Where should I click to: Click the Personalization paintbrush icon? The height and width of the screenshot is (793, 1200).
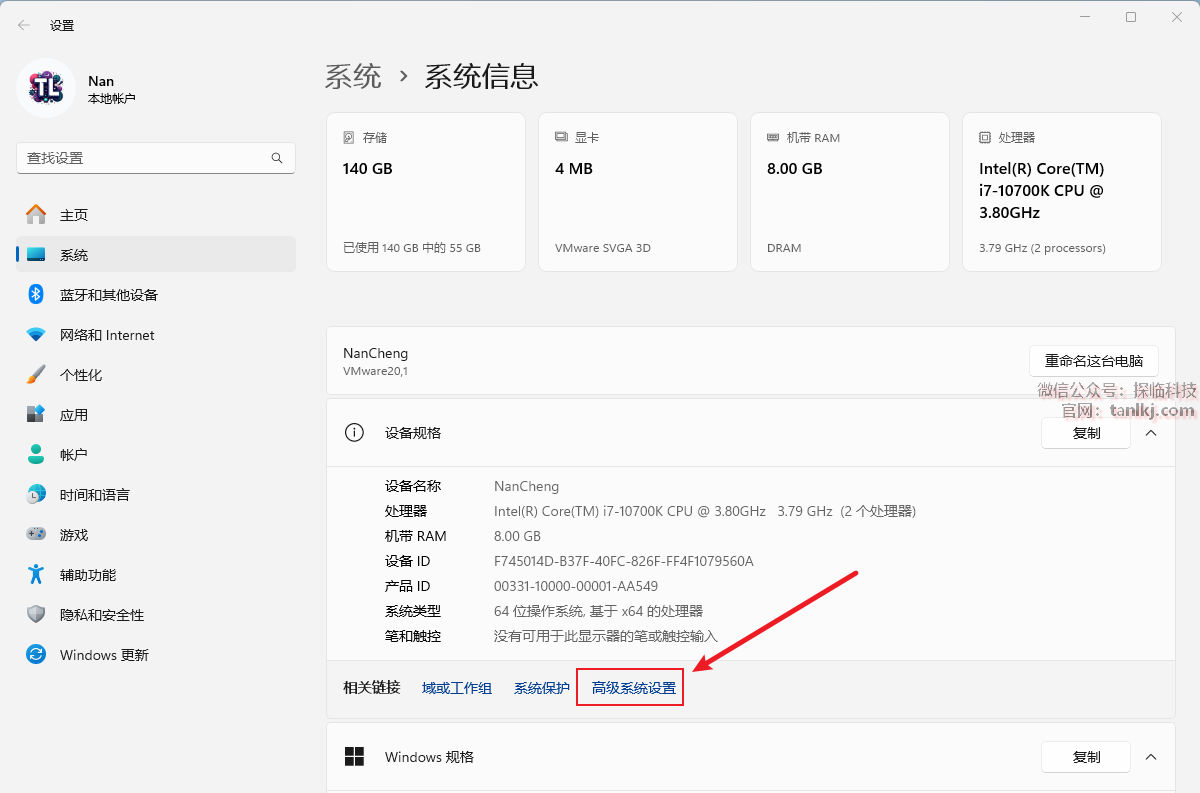click(x=36, y=375)
